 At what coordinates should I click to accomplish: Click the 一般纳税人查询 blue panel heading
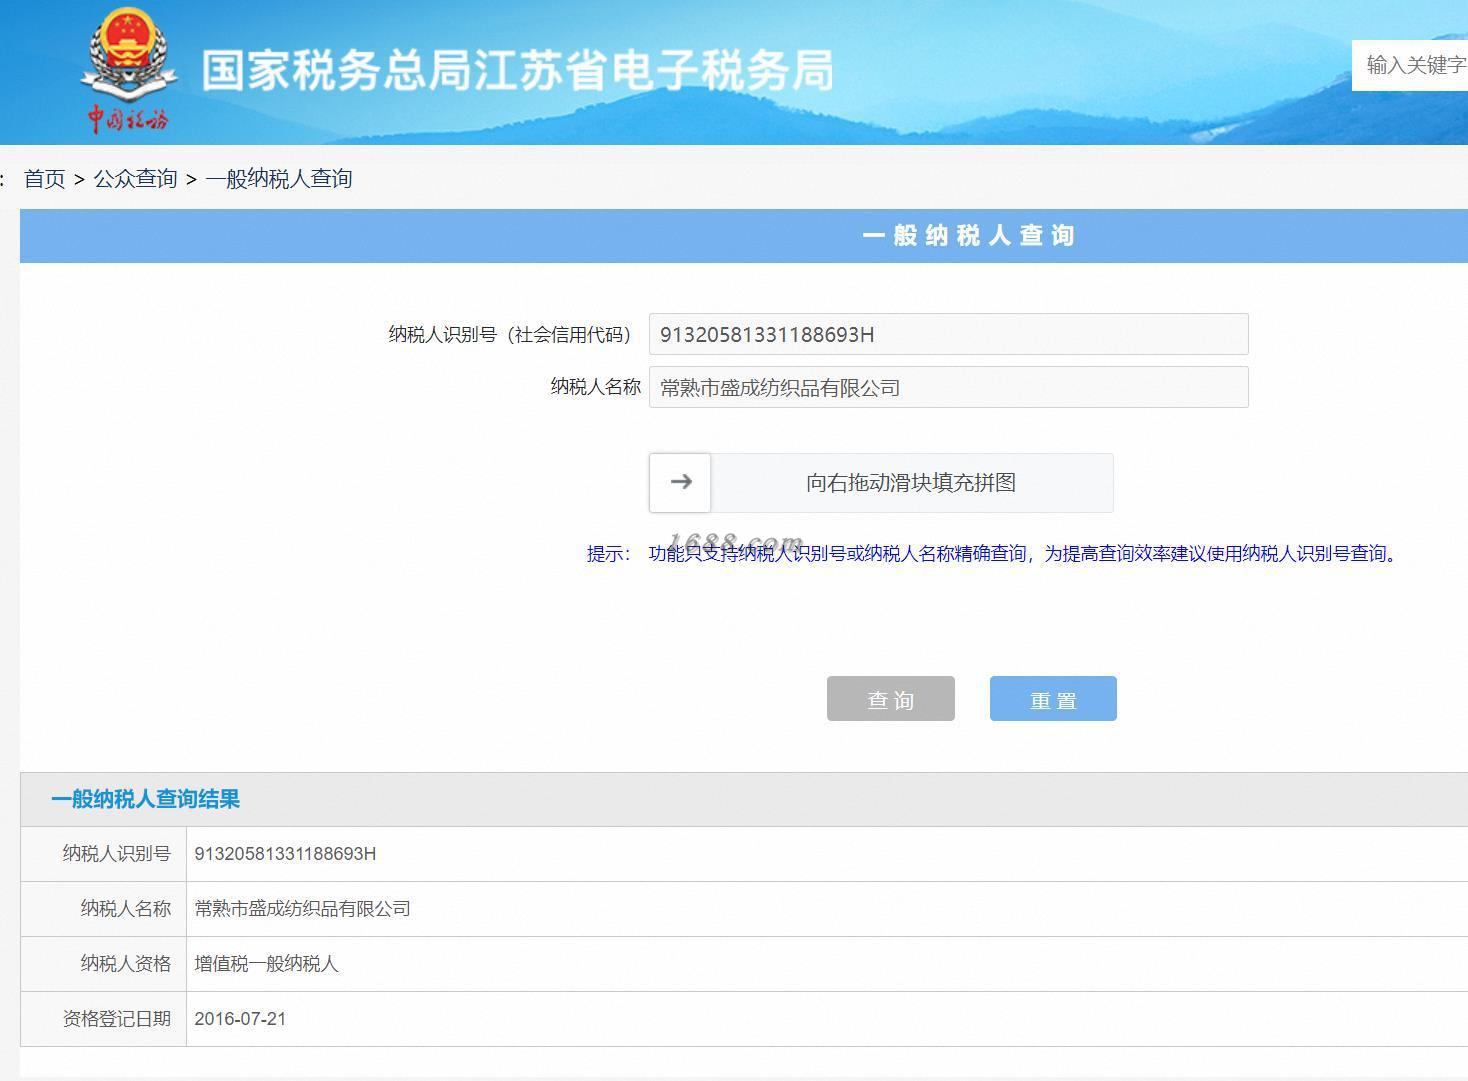(968, 236)
